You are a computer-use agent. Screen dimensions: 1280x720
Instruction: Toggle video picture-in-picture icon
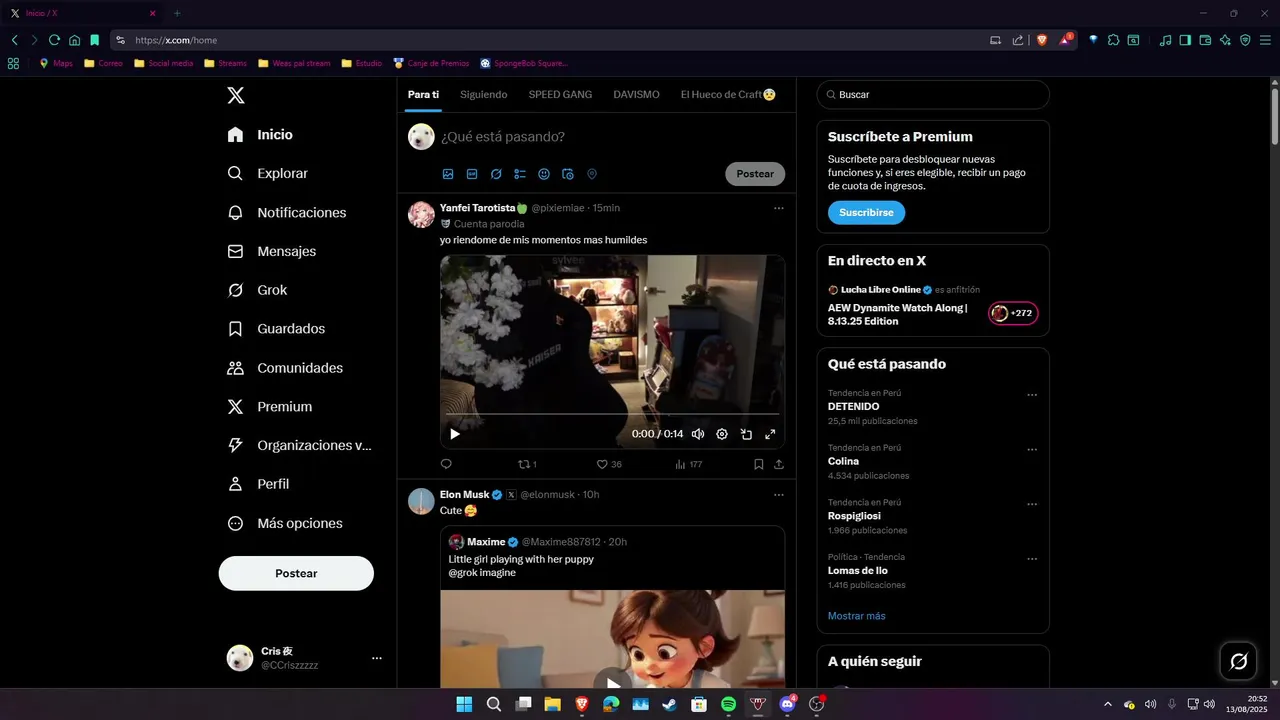(x=746, y=434)
